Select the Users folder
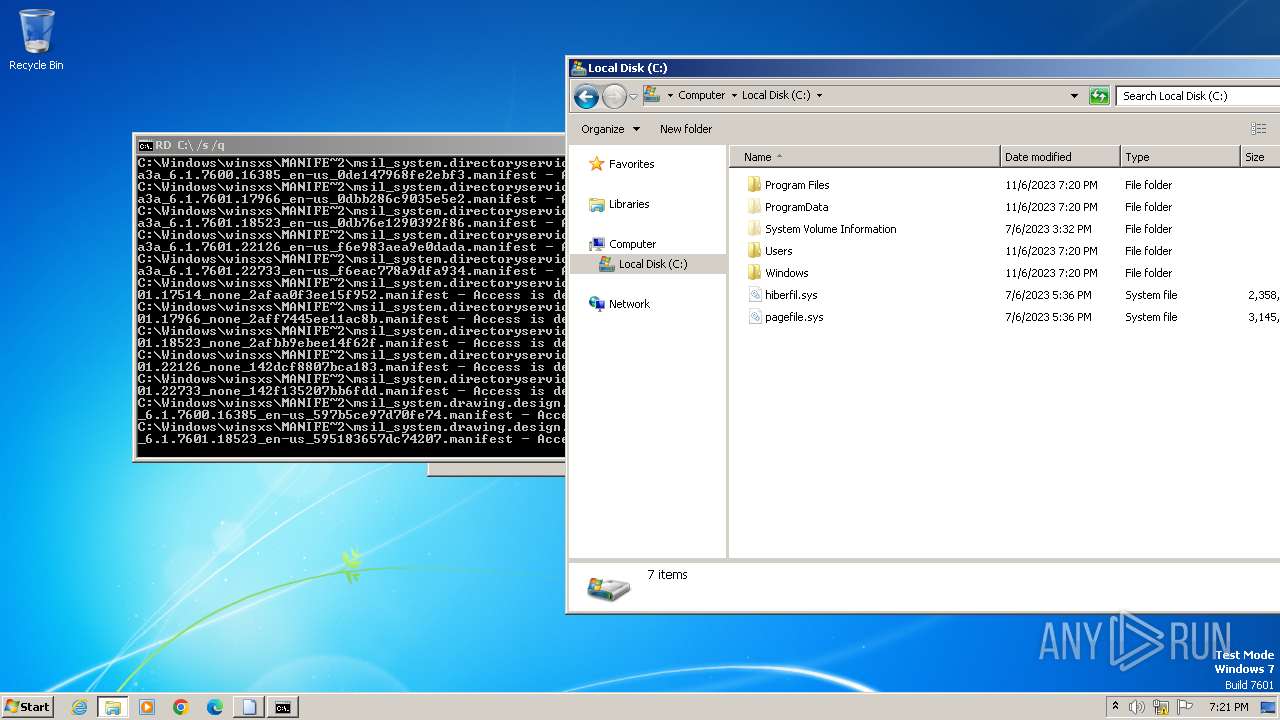 [778, 251]
